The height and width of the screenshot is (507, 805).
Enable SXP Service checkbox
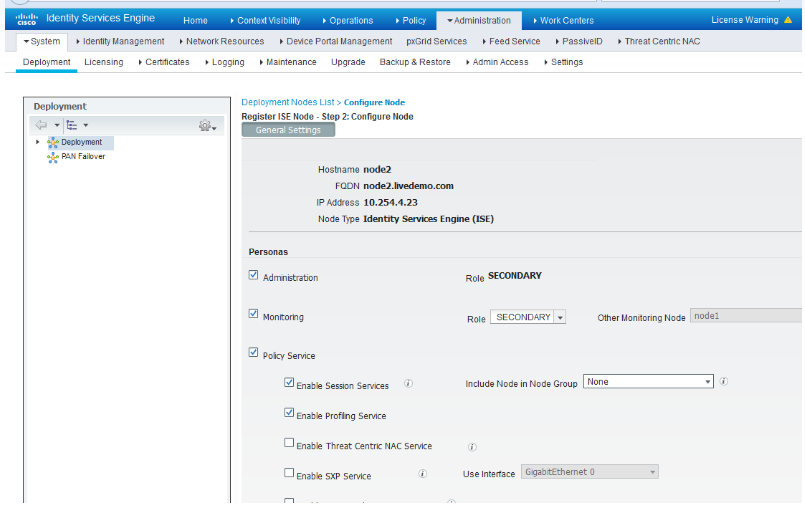tap(289, 473)
